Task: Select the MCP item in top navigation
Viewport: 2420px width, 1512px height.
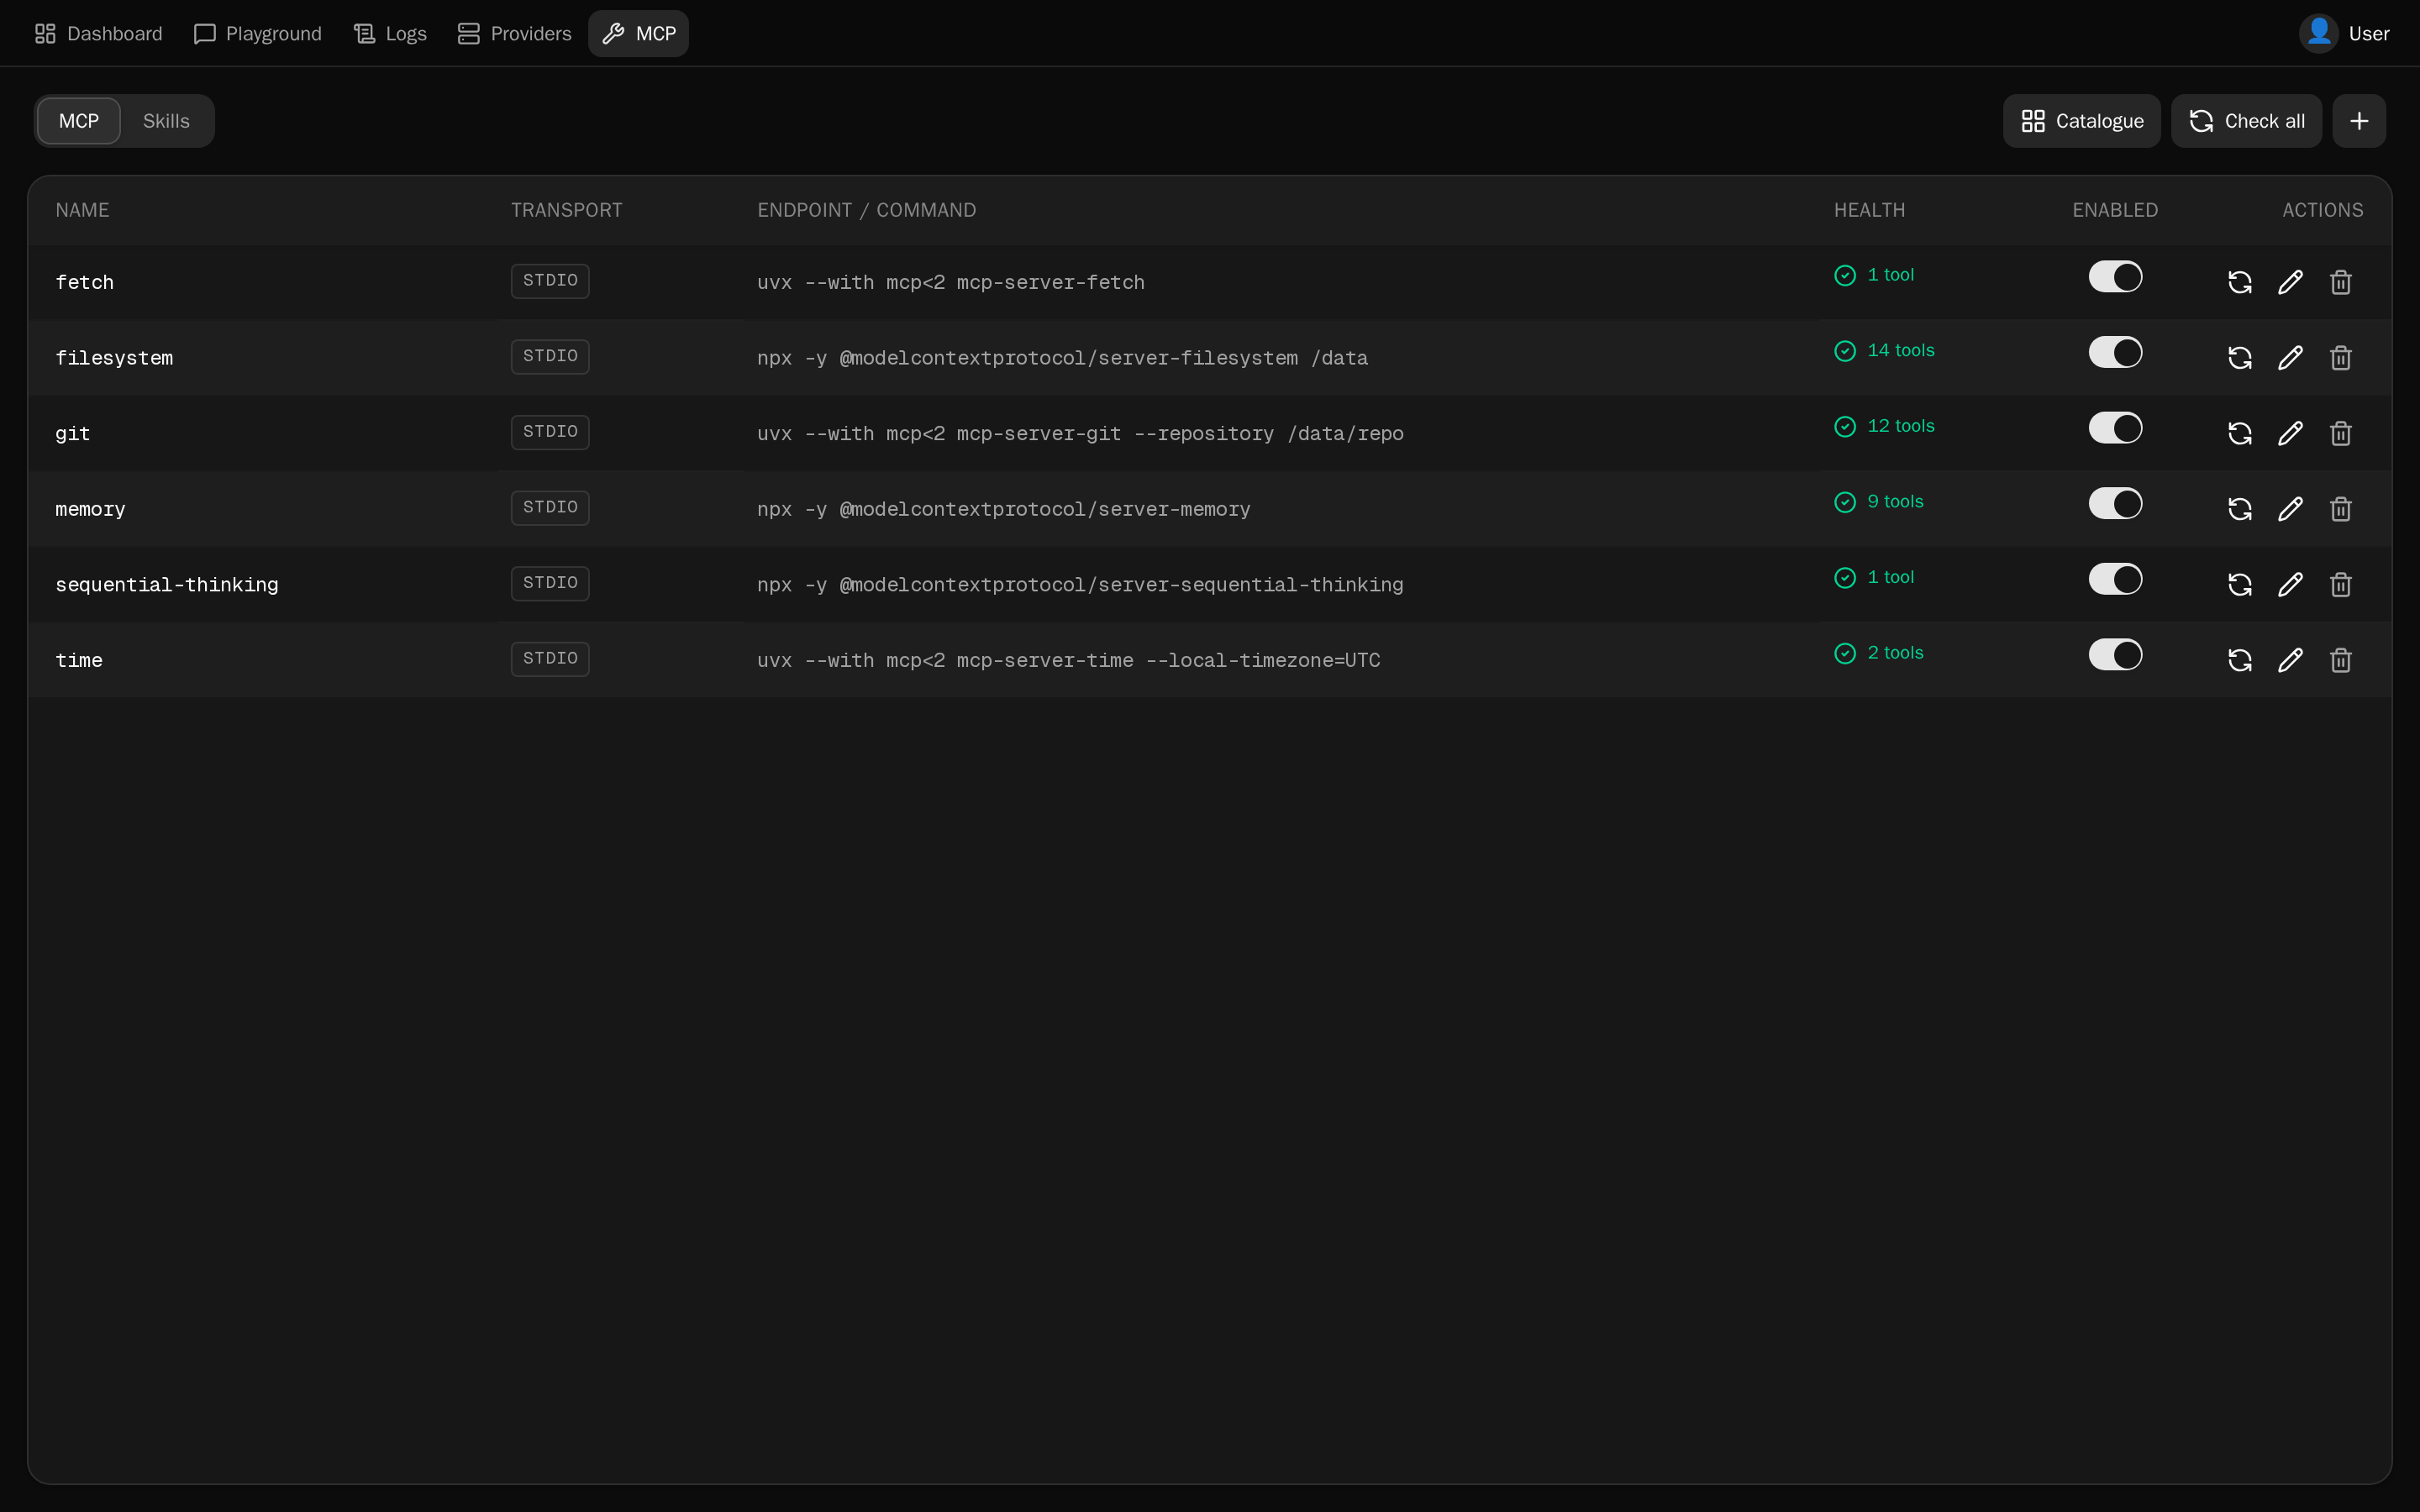Action: [x=638, y=33]
